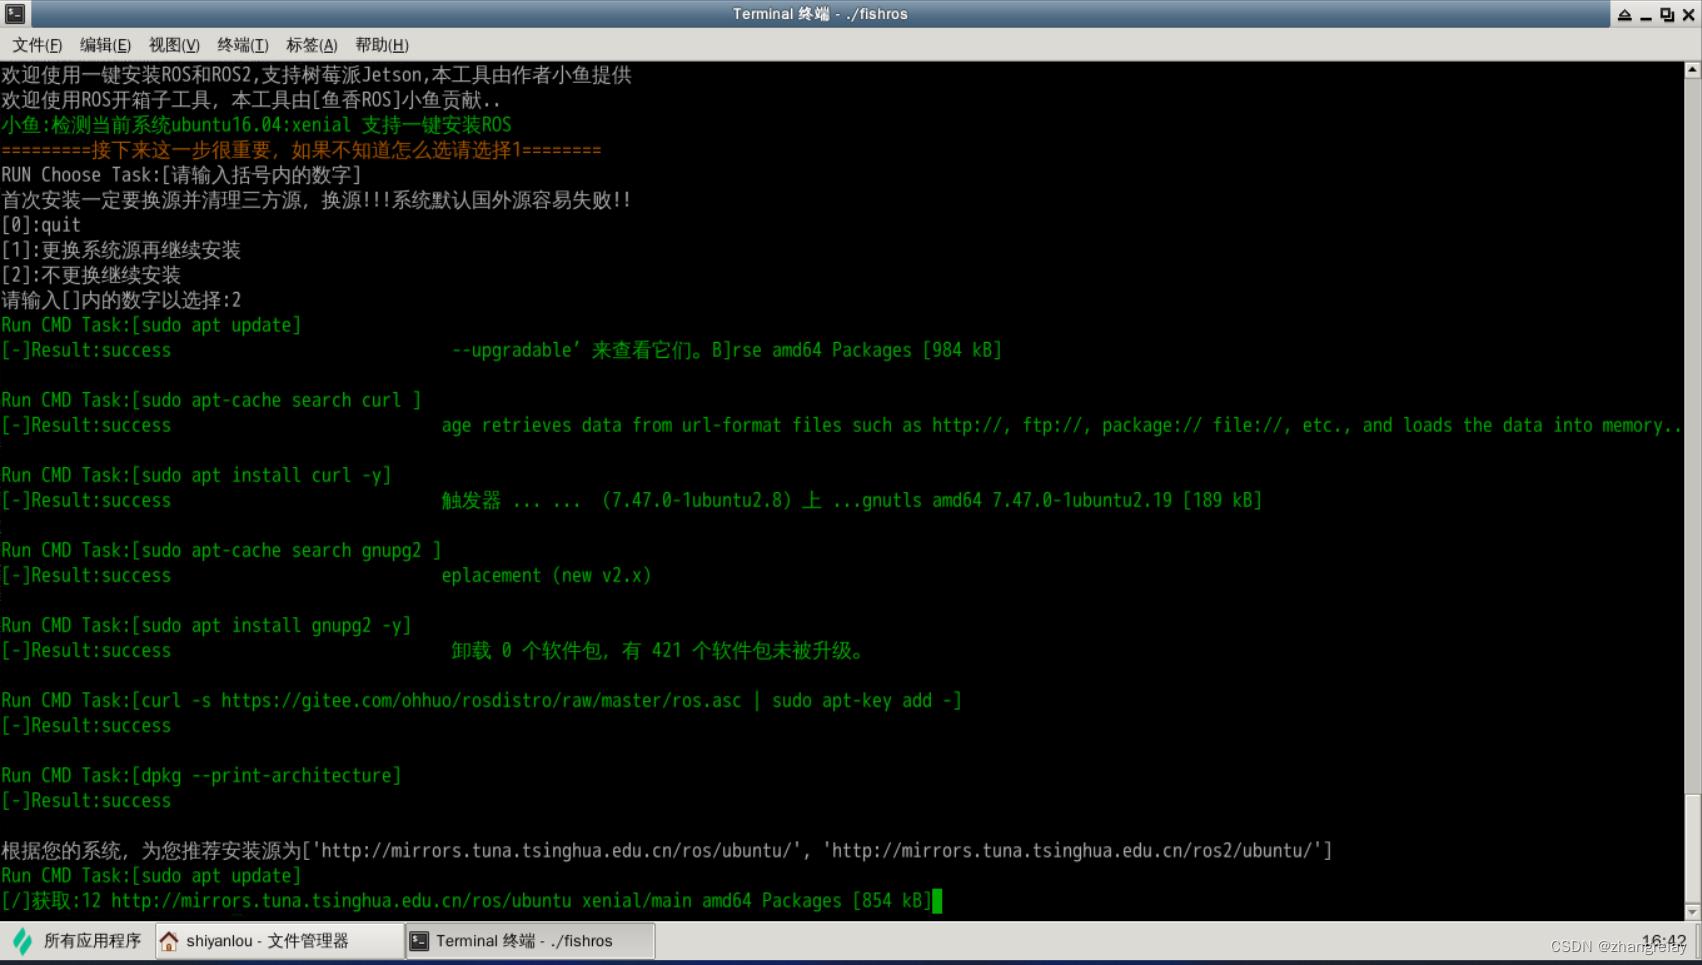
Task: Open the 所有应用程序 applications menu
Action: coord(77,941)
